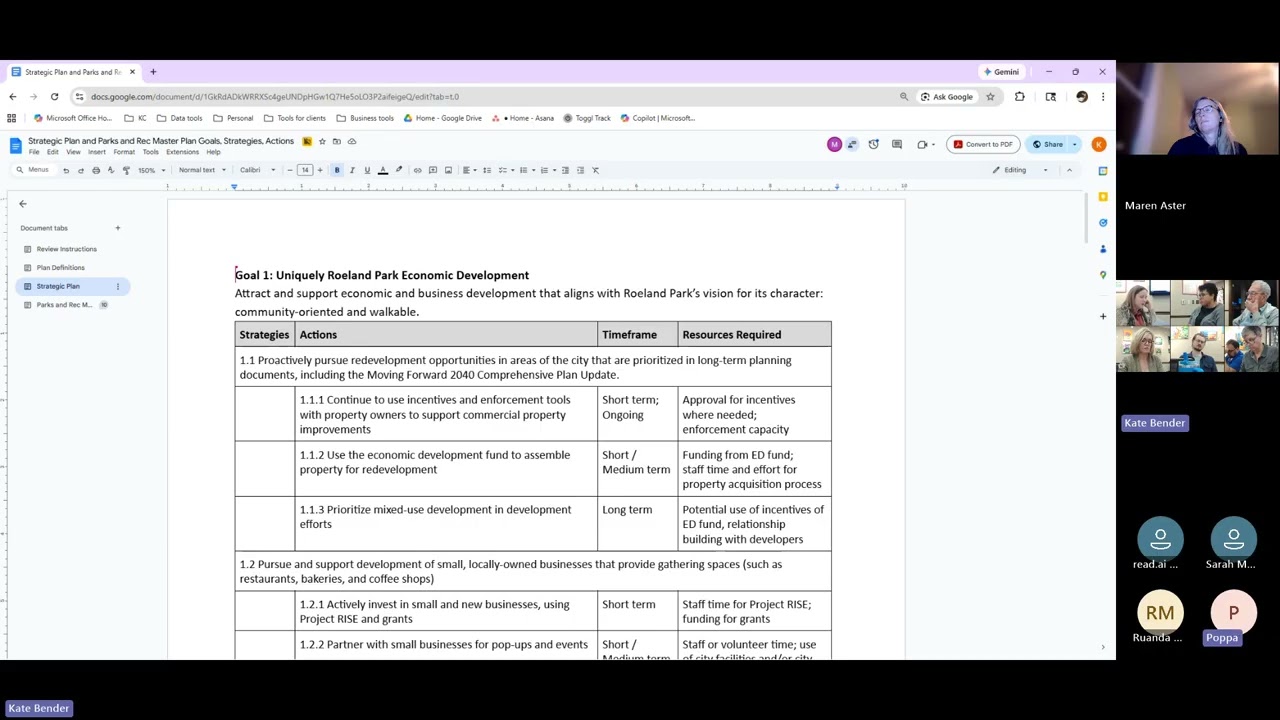The width and height of the screenshot is (1280, 720).
Task: Open the highlight color picker
Action: [x=398, y=170]
